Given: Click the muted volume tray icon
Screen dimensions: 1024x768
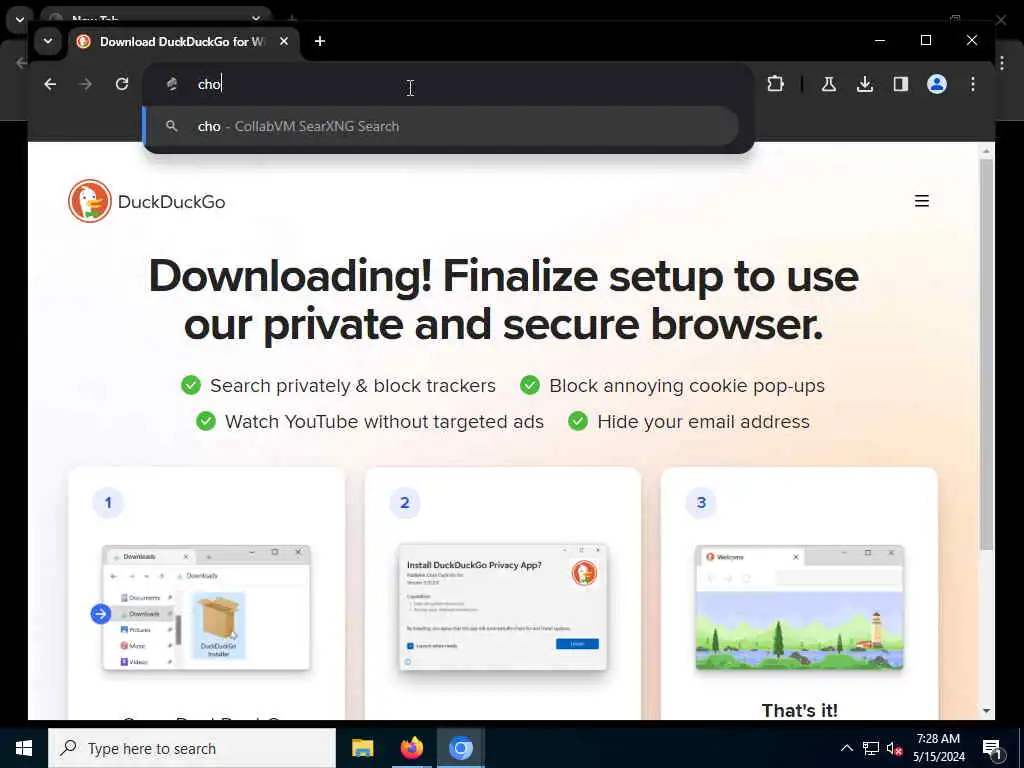Looking at the screenshot, I should 894,748.
